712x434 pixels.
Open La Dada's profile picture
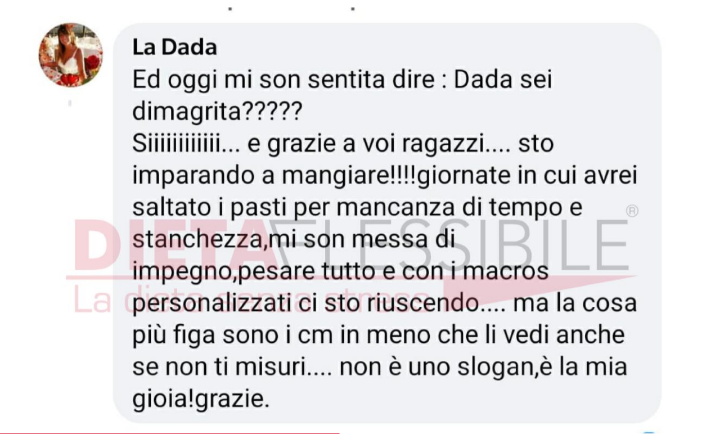70,55
